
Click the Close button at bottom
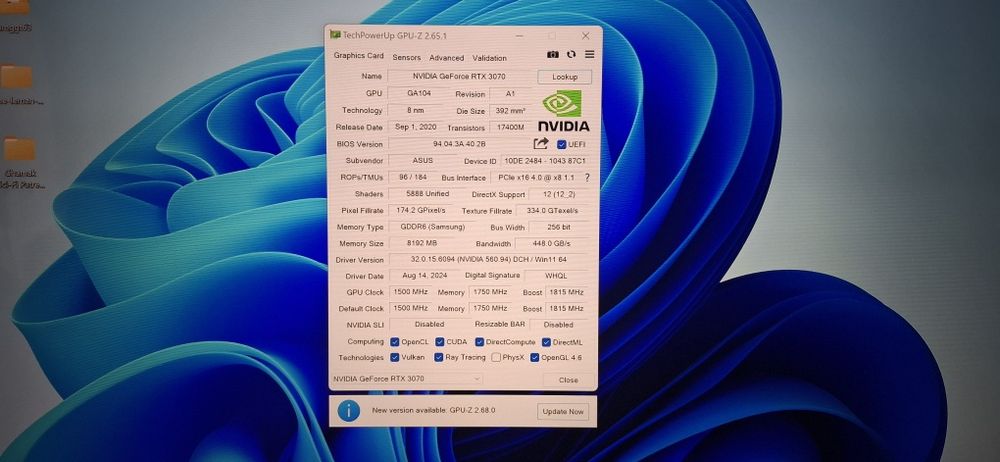[568, 380]
